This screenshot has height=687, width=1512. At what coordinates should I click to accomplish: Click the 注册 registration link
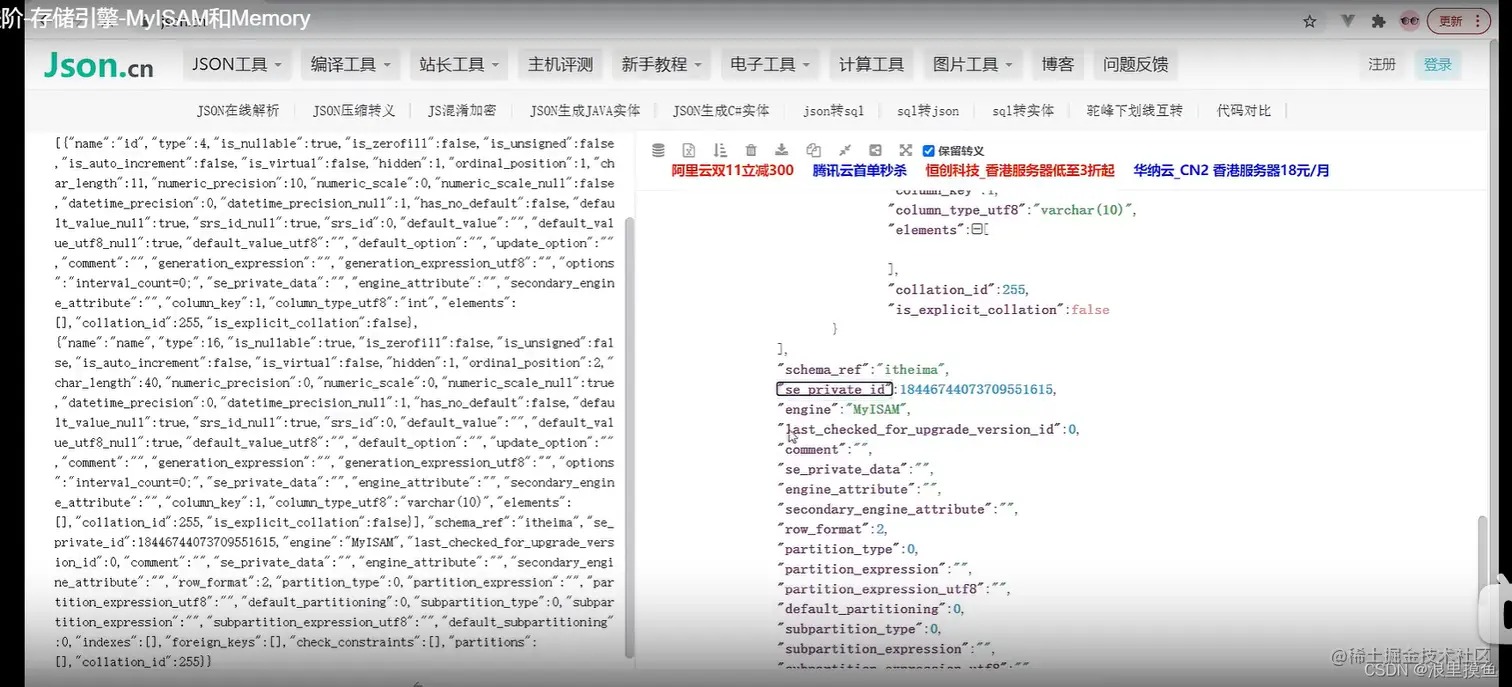(1381, 63)
